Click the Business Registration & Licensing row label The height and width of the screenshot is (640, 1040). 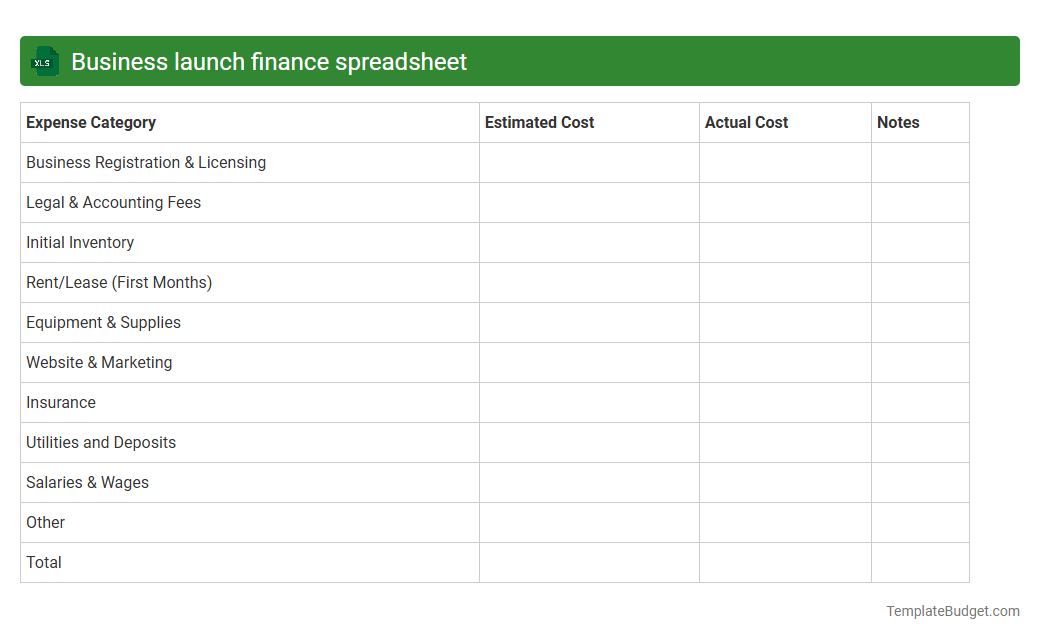click(x=146, y=162)
